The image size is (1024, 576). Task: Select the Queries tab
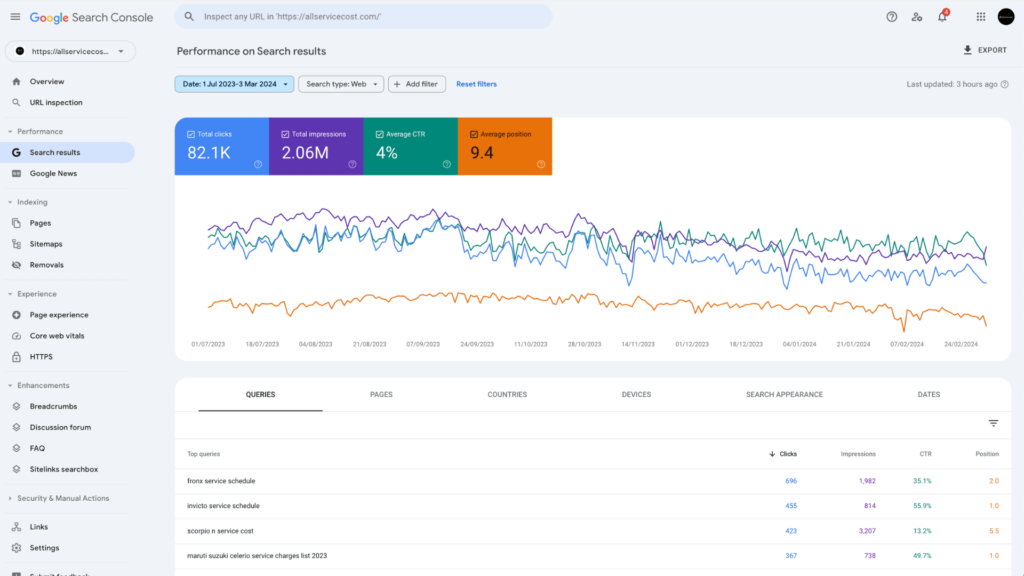[x=261, y=394]
